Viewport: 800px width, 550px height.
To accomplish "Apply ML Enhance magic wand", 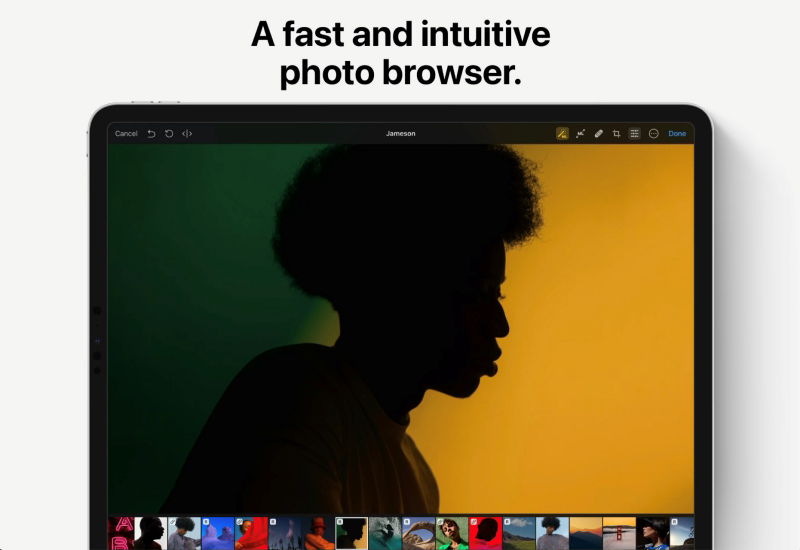I will pyautogui.click(x=562, y=134).
